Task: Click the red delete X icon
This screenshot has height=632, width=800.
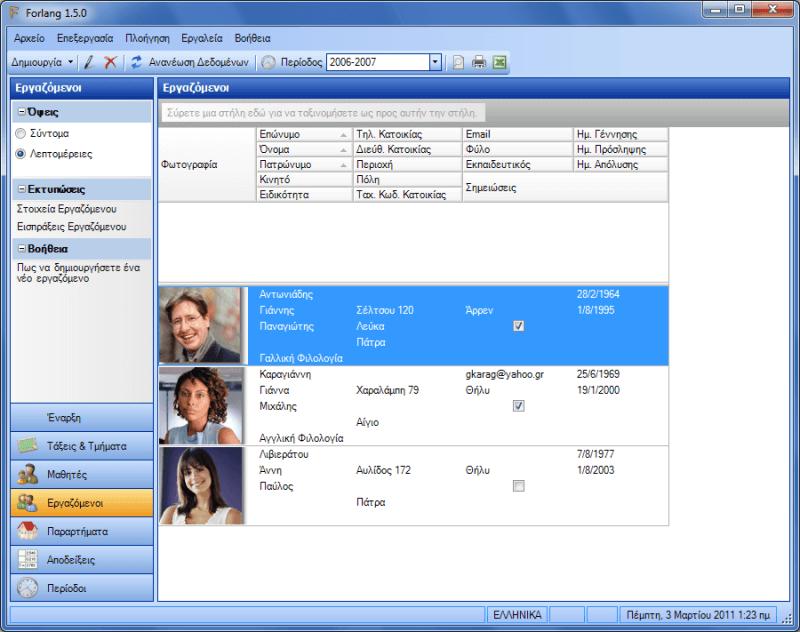Action: (x=111, y=62)
